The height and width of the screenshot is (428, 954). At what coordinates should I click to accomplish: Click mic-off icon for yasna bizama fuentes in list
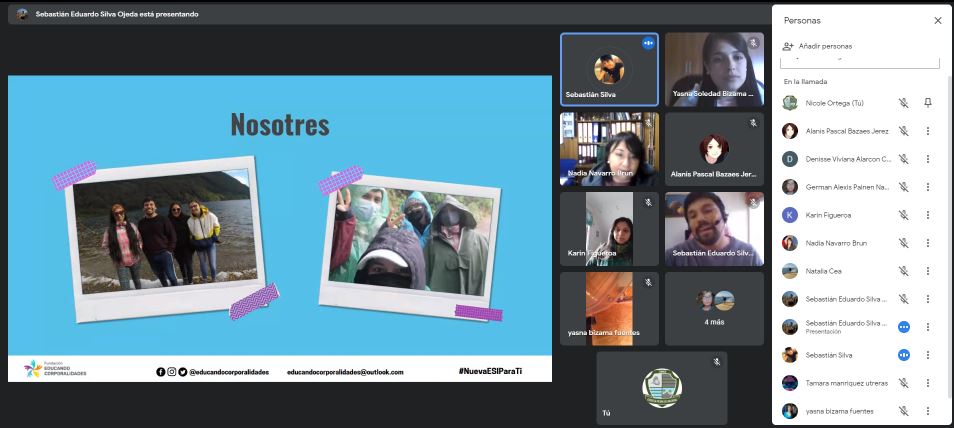(903, 411)
